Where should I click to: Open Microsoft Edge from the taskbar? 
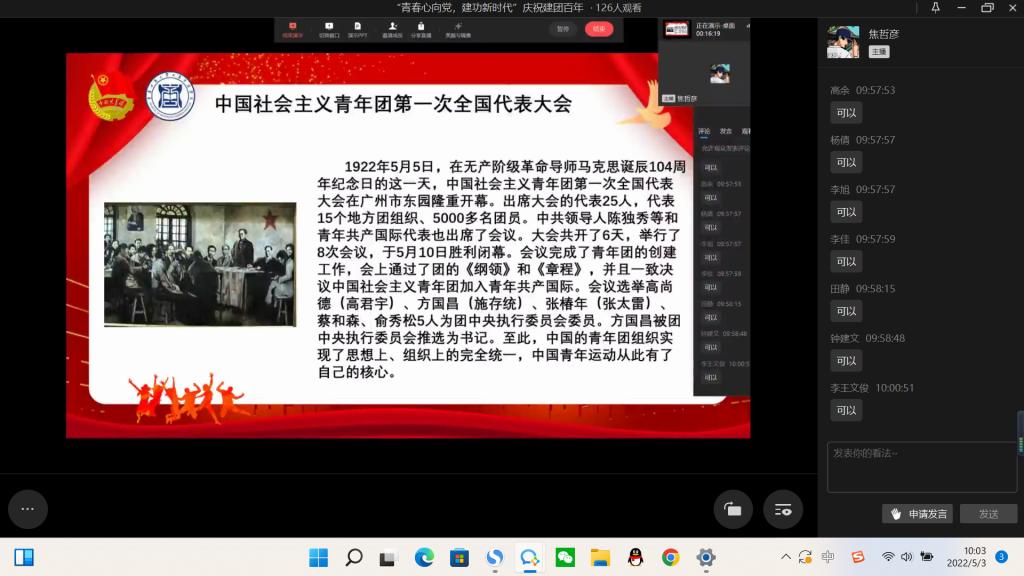point(424,557)
